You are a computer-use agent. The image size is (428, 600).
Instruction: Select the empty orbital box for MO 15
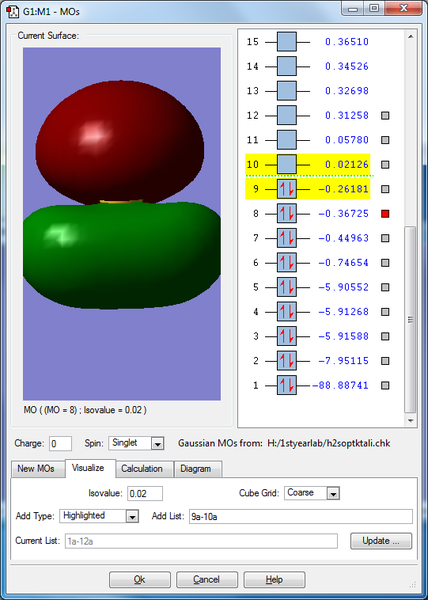(x=286, y=42)
